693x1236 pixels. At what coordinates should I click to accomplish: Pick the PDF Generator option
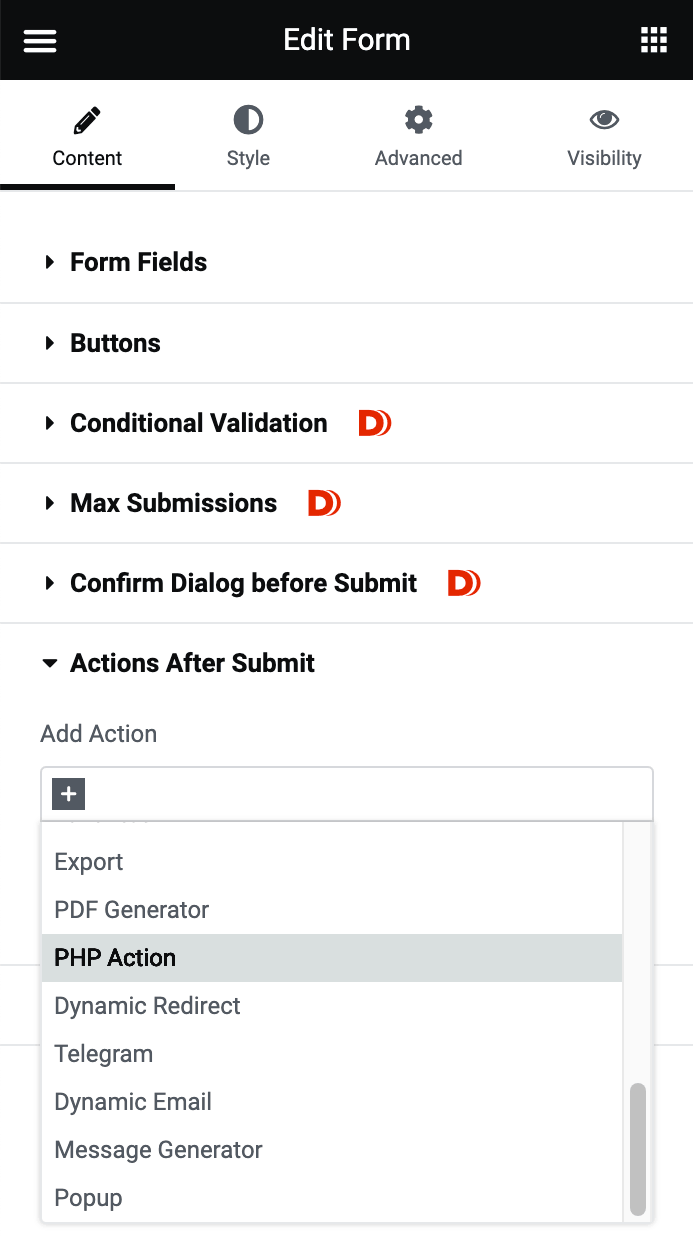click(x=131, y=909)
